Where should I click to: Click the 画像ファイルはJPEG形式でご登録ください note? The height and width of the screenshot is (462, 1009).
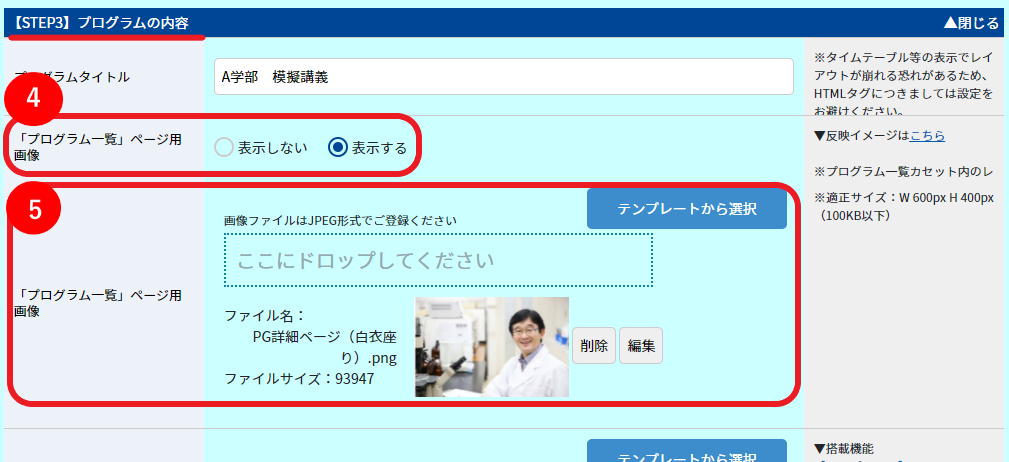pos(340,221)
